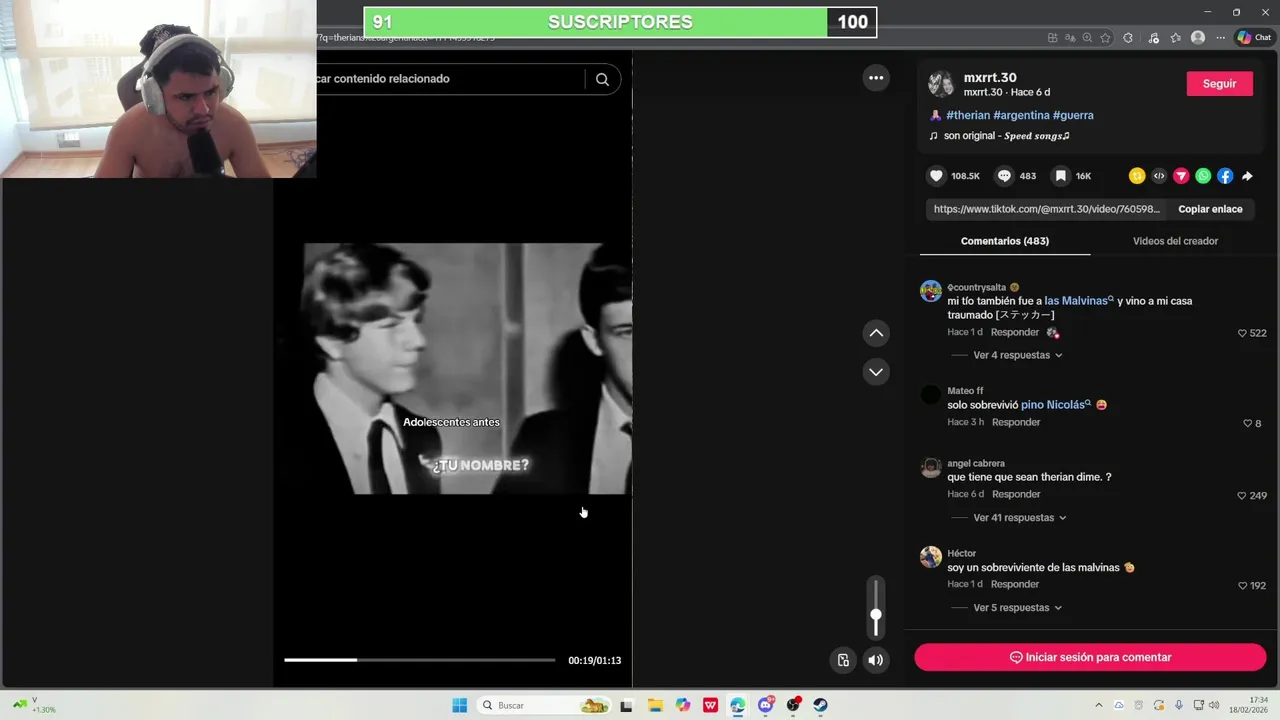This screenshot has height=720, width=1280.
Task: Share via red send-to-friends icon
Action: tap(1181, 176)
